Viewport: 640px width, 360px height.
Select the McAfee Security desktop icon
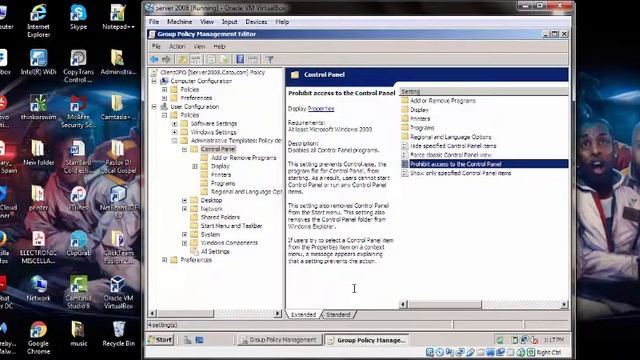pos(78,111)
